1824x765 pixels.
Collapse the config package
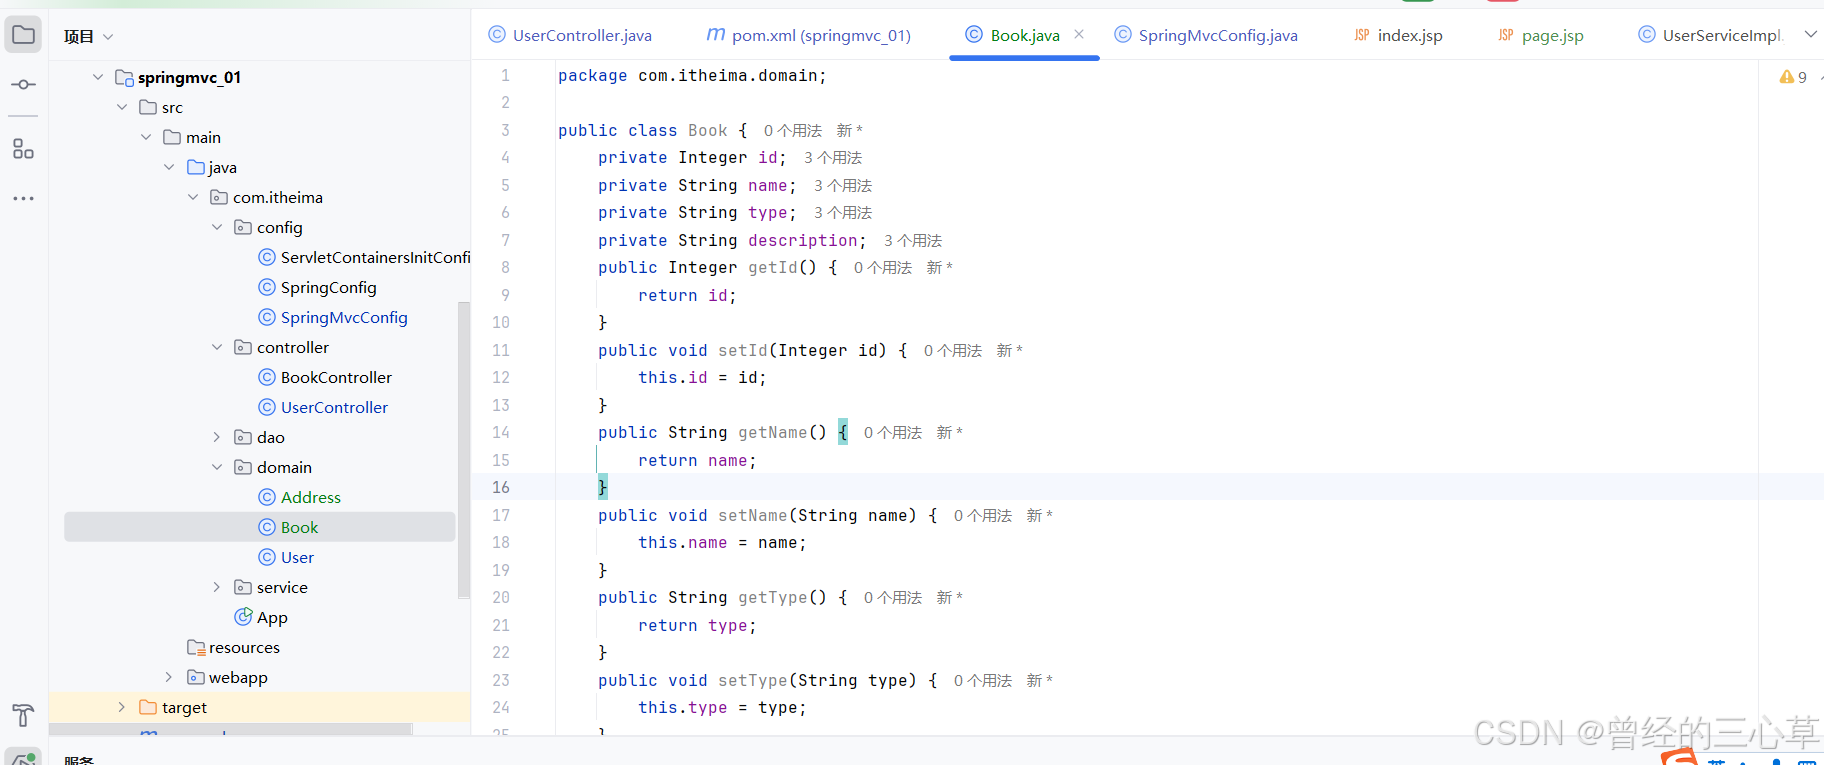click(x=217, y=227)
